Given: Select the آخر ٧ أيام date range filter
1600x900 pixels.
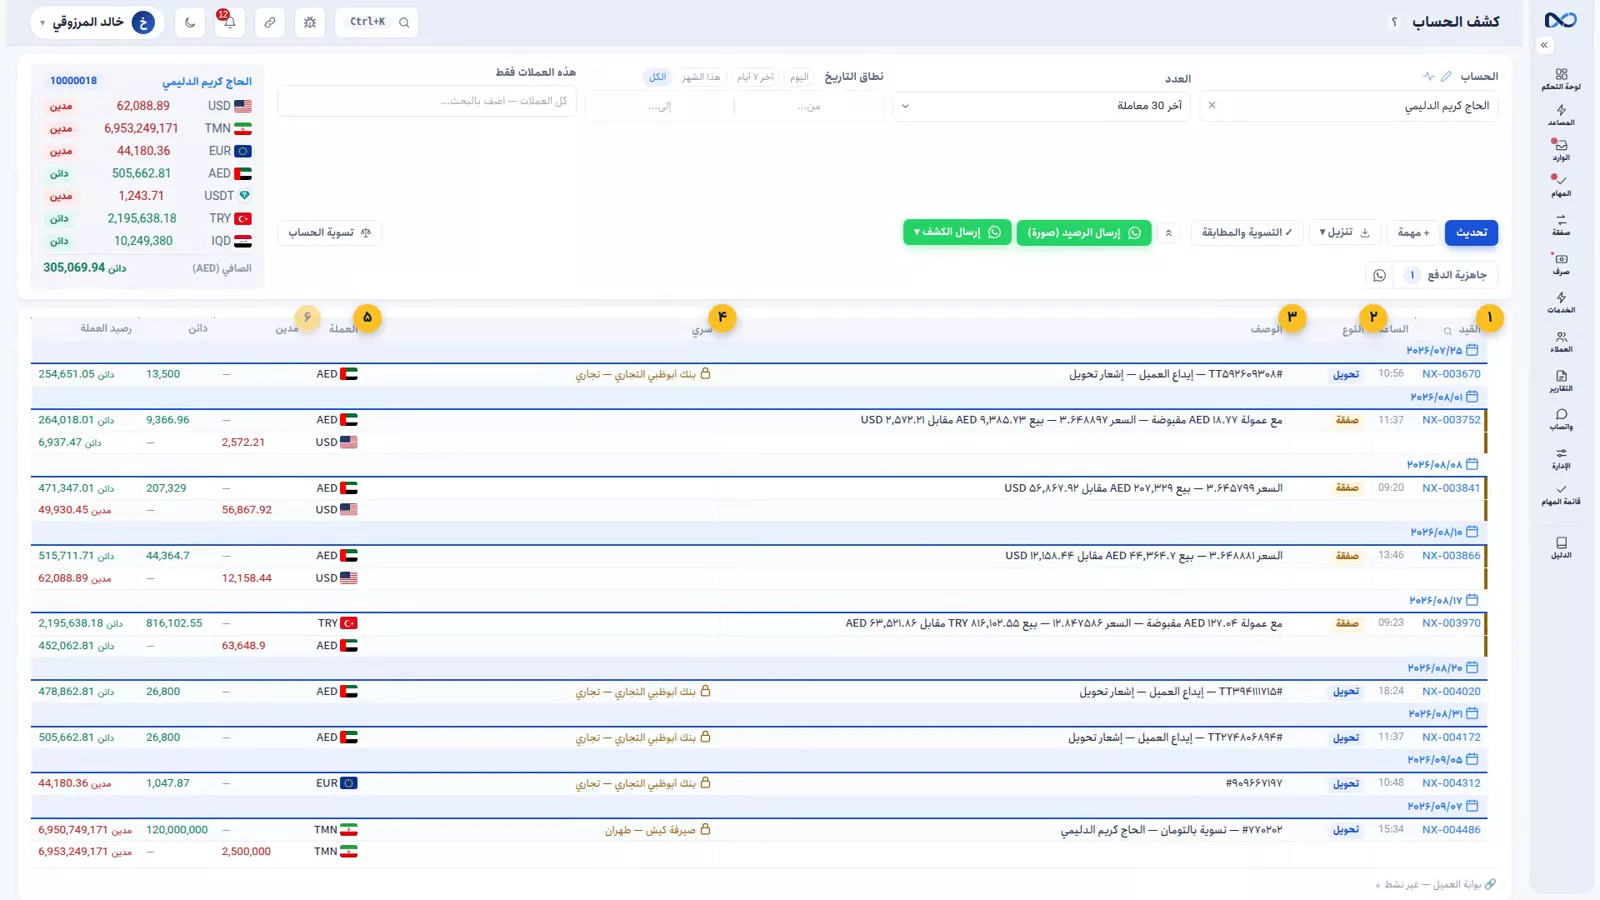Looking at the screenshot, I should pyautogui.click(x=755, y=77).
